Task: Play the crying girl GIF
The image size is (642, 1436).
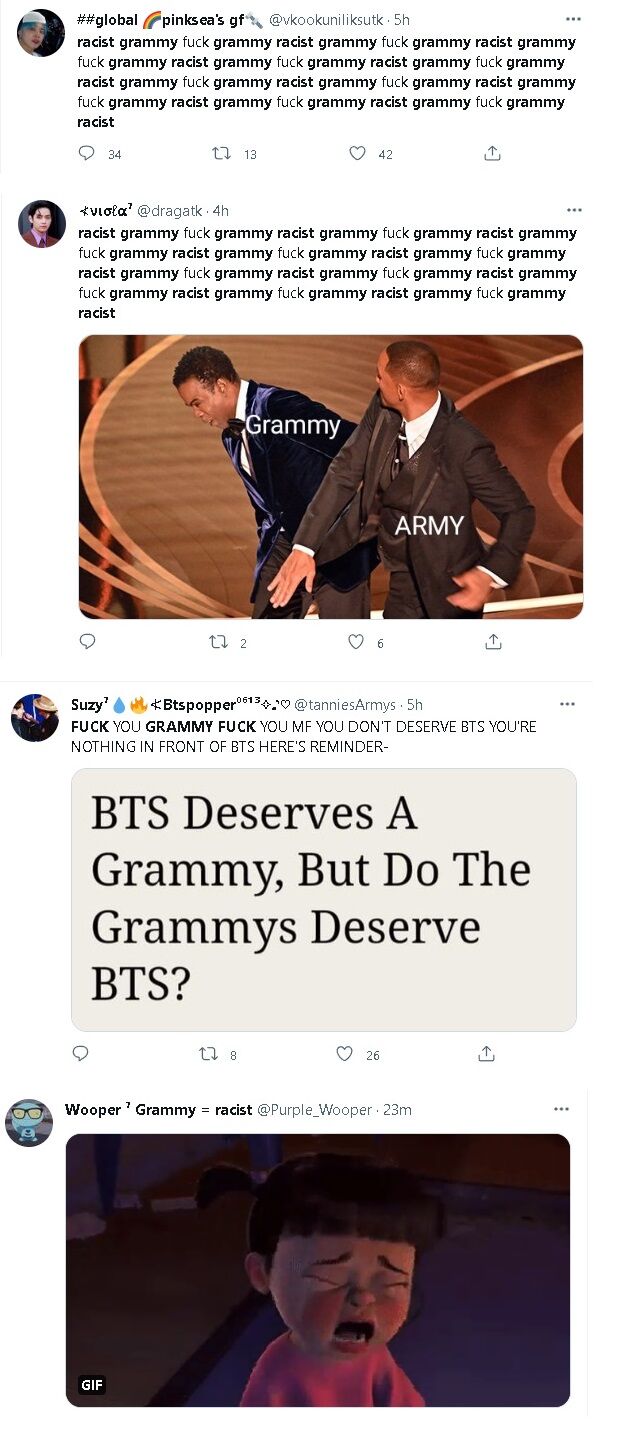Action: pyautogui.click(x=318, y=1270)
